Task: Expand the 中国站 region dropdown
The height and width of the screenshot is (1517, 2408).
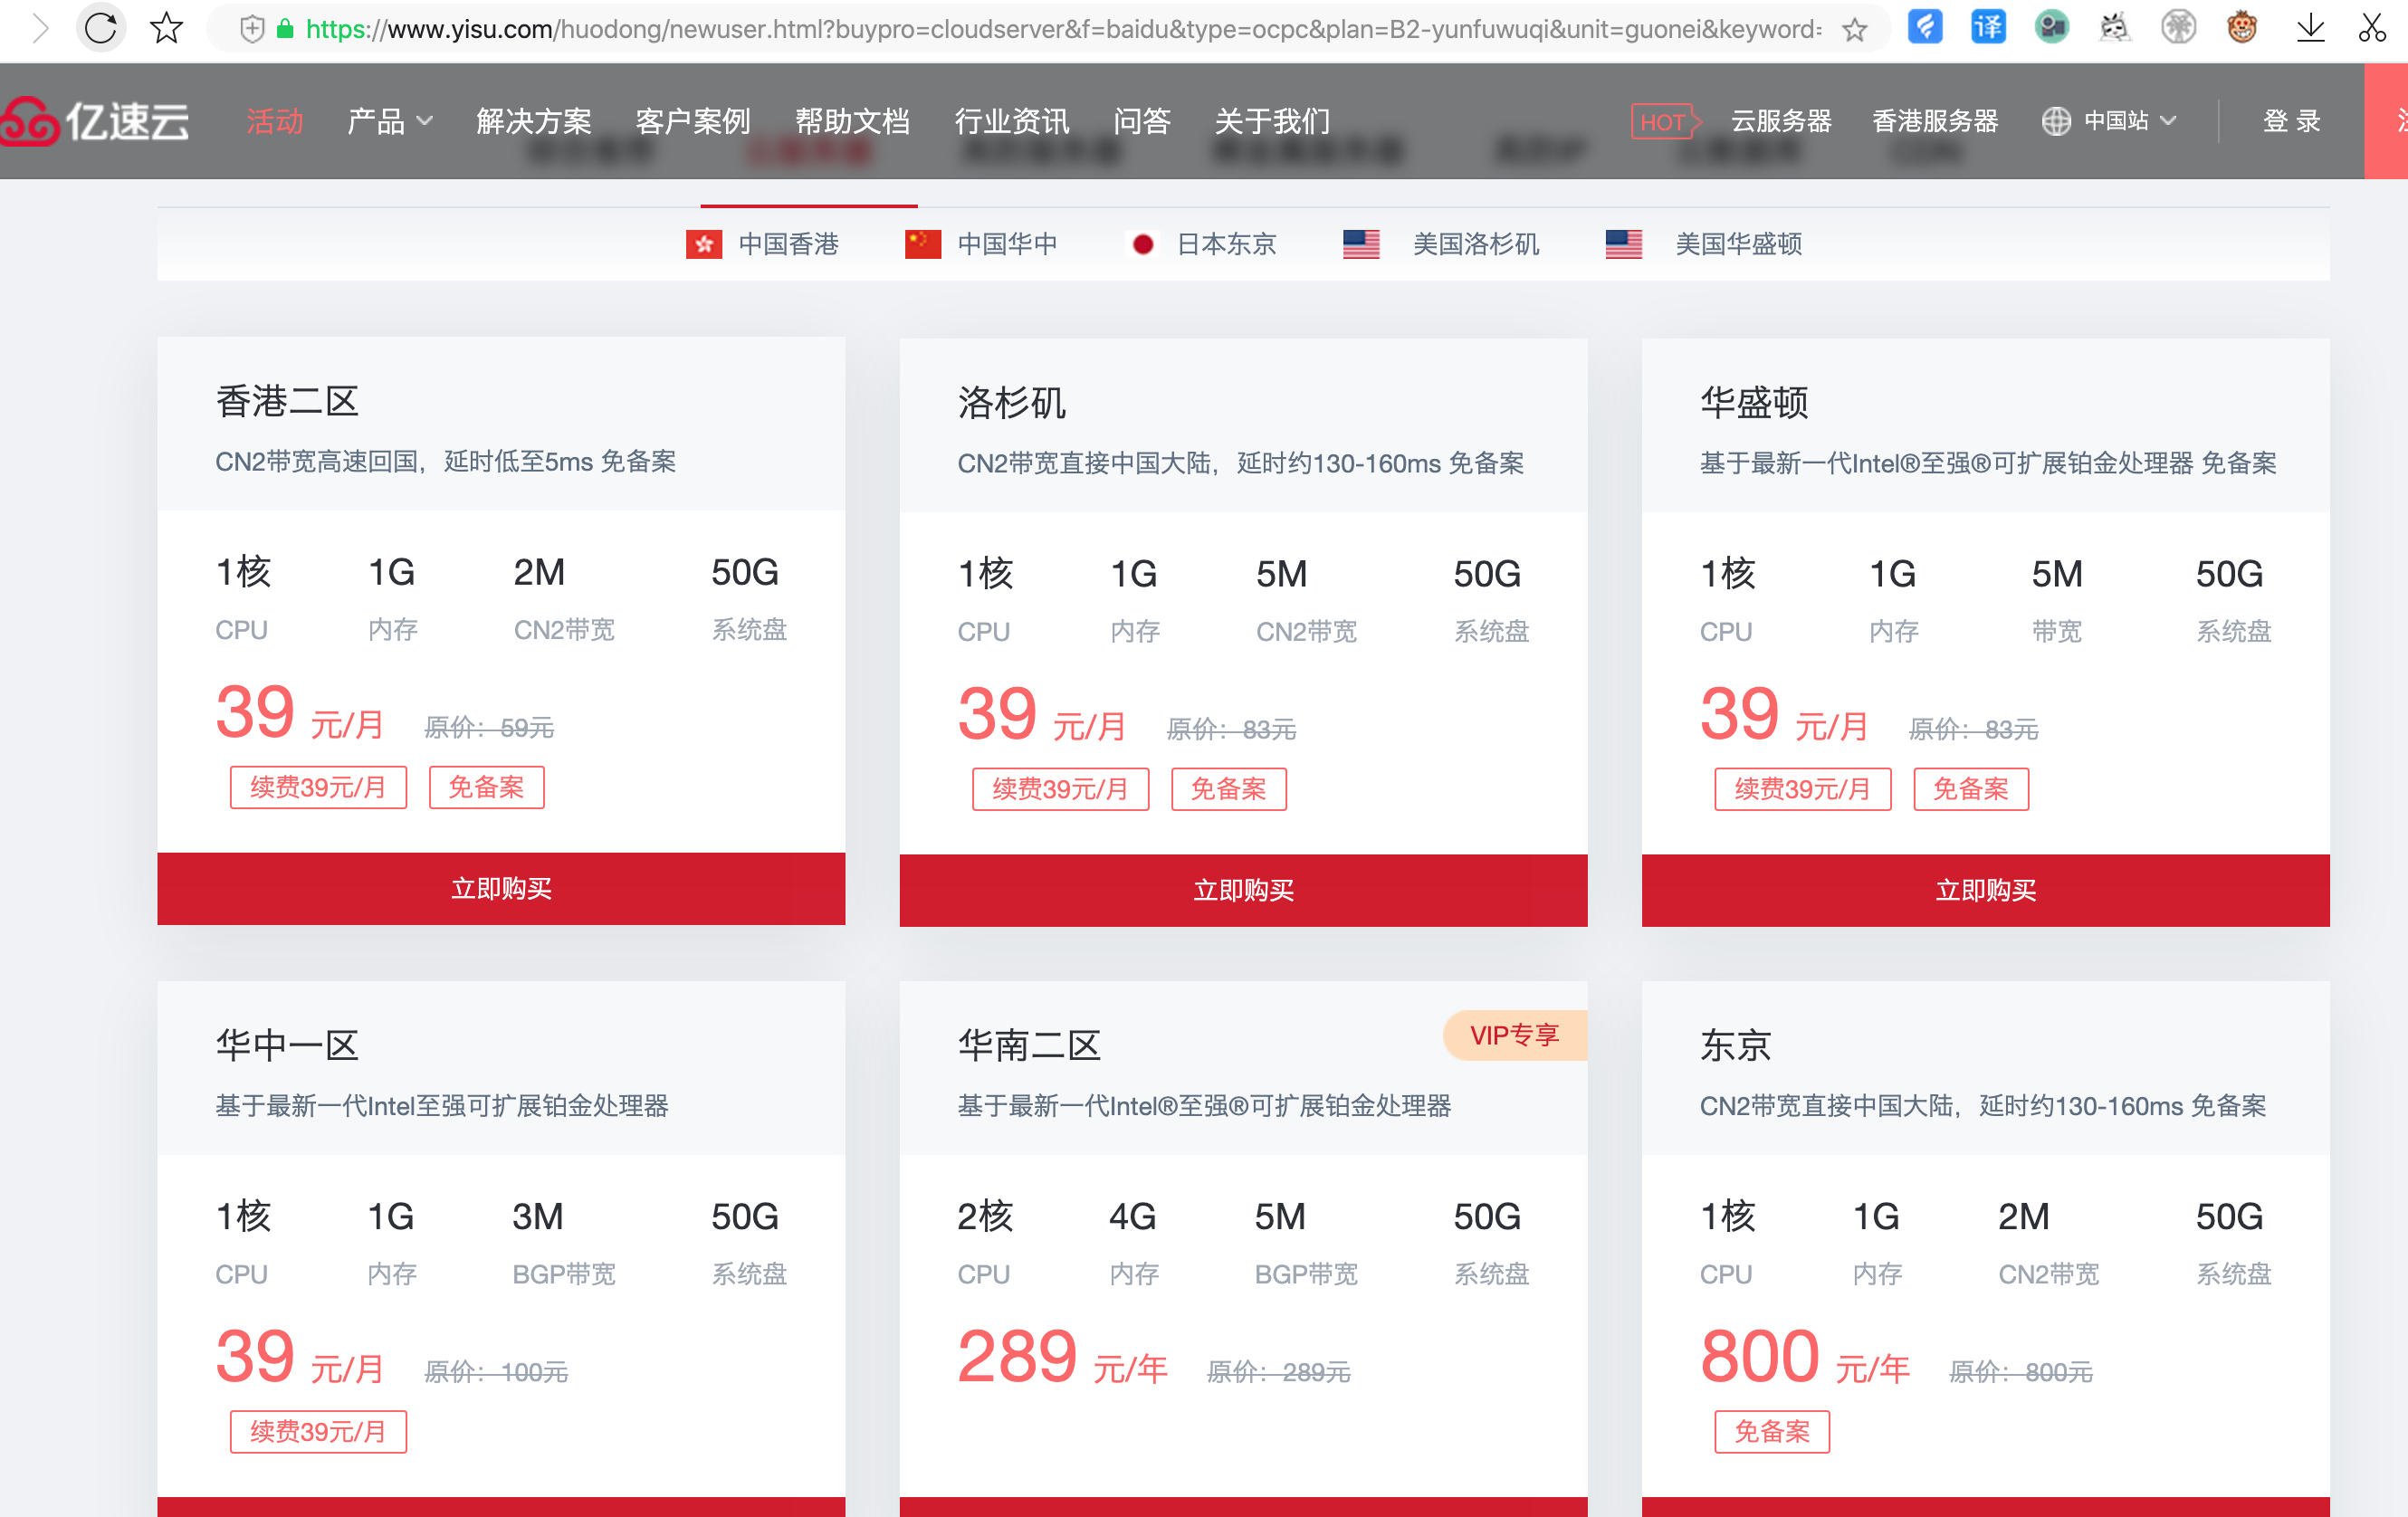Action: coord(2128,121)
